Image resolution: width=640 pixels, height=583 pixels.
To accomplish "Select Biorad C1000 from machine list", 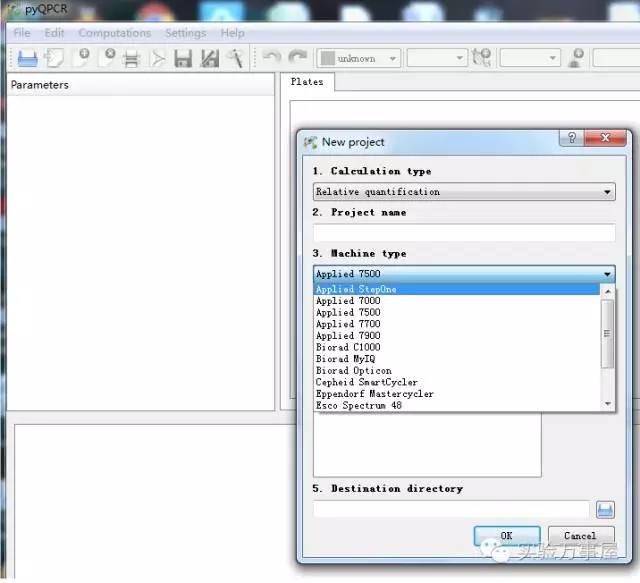I will coord(457,347).
